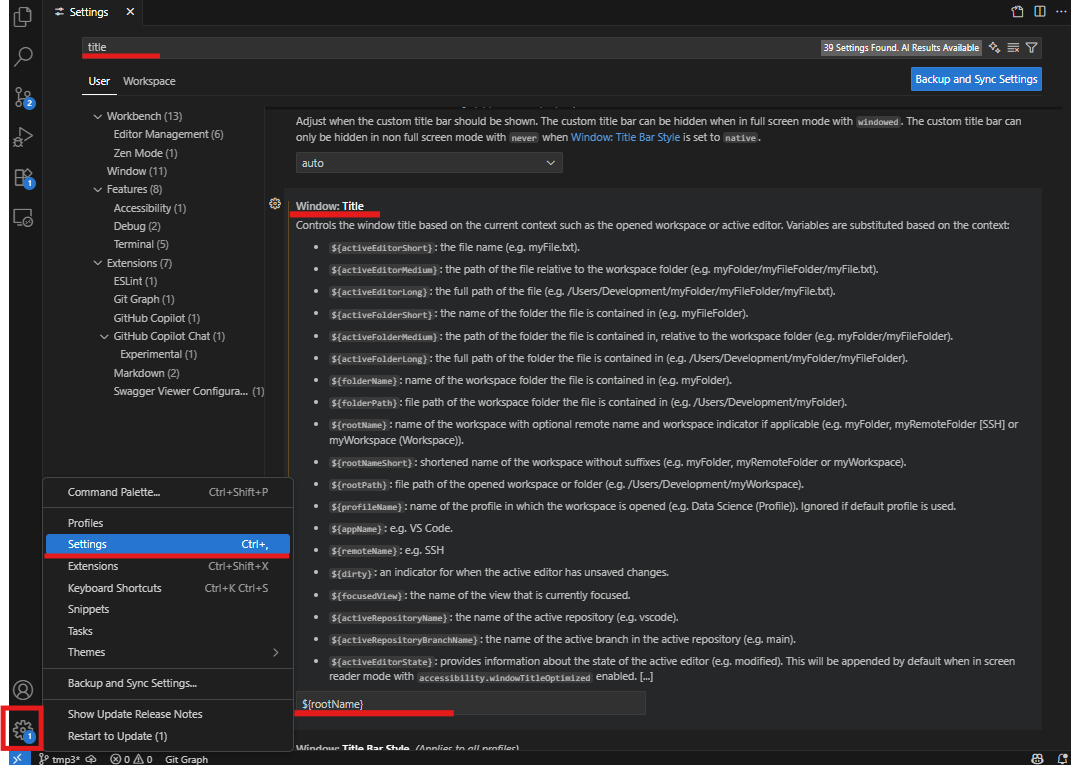The height and width of the screenshot is (765, 1071).
Task: Click the Split Editor Right icon
Action: pos(1040,12)
